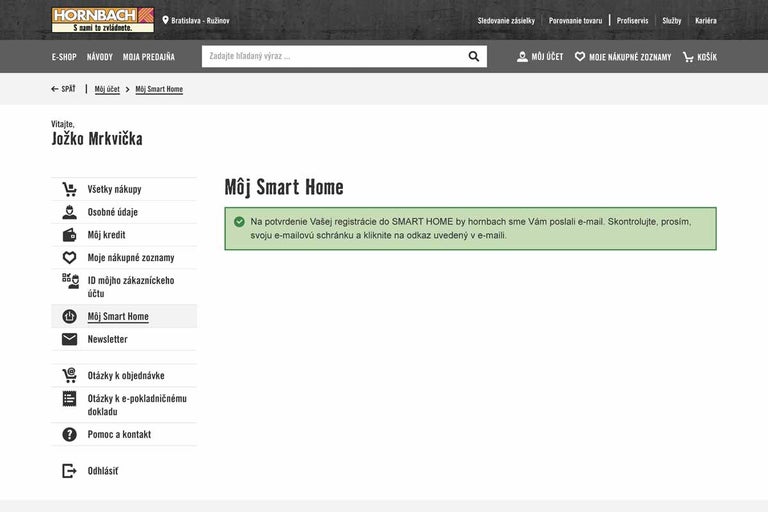Viewport: 768px width, 512px height.
Task: Click the Pomoc a kontakt question icon
Action: (x=69, y=435)
